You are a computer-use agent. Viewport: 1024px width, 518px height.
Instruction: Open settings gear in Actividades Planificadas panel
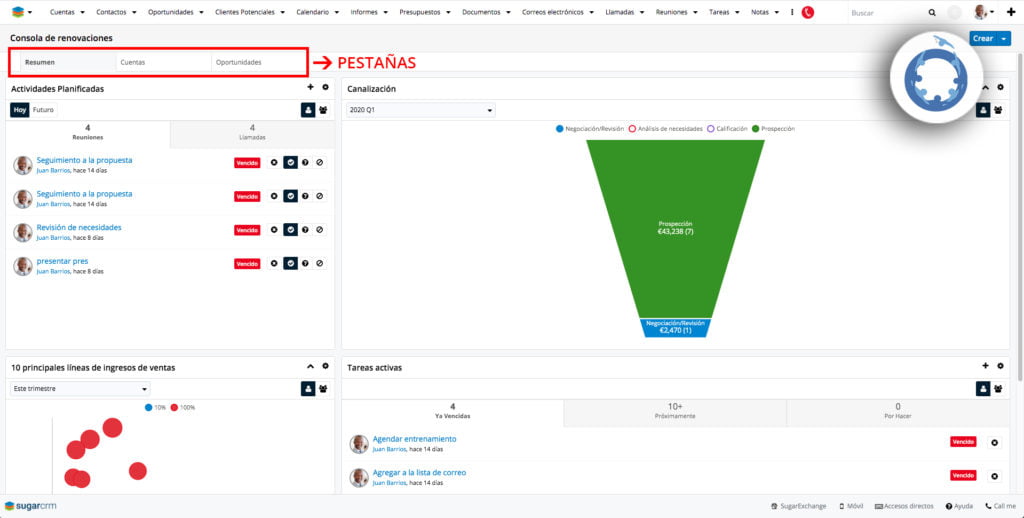[x=325, y=88]
